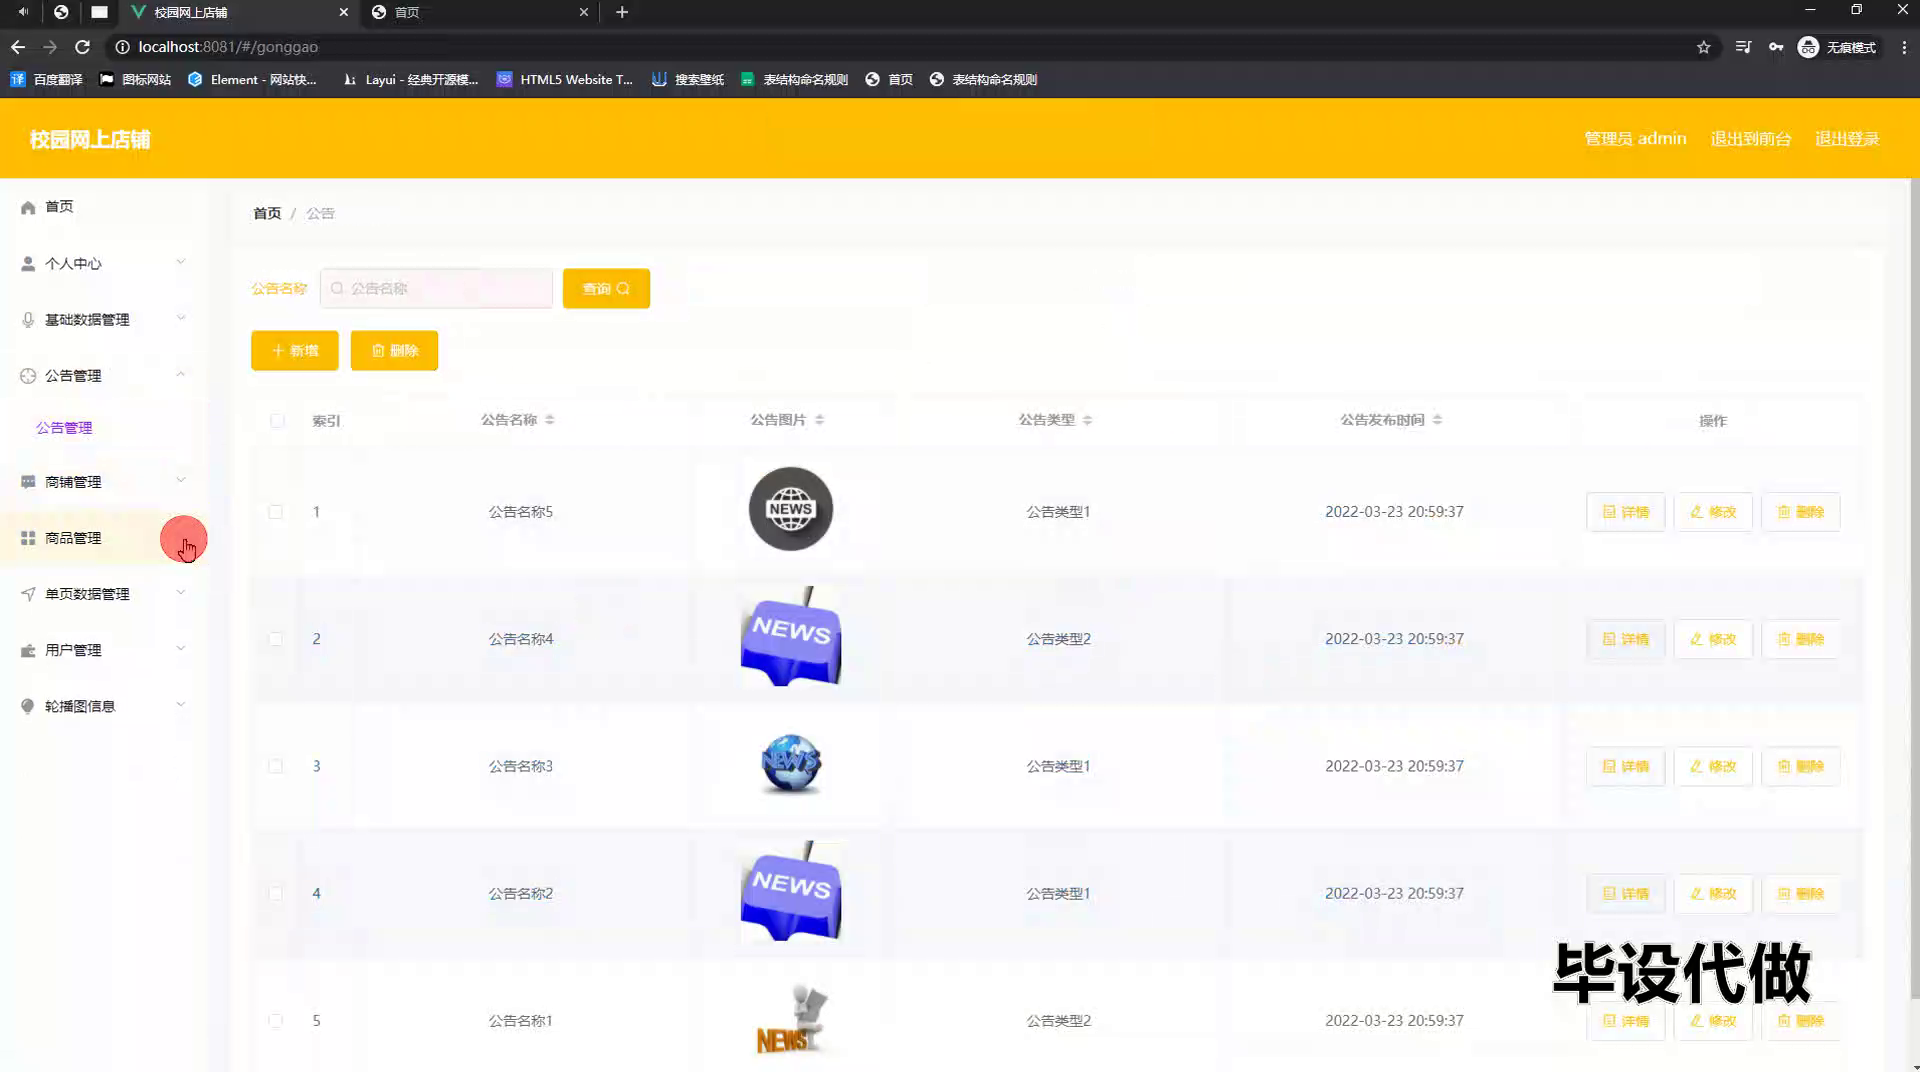The image size is (1920, 1072).
Task: Open the 百度翻译 bookmark
Action: click(x=47, y=79)
